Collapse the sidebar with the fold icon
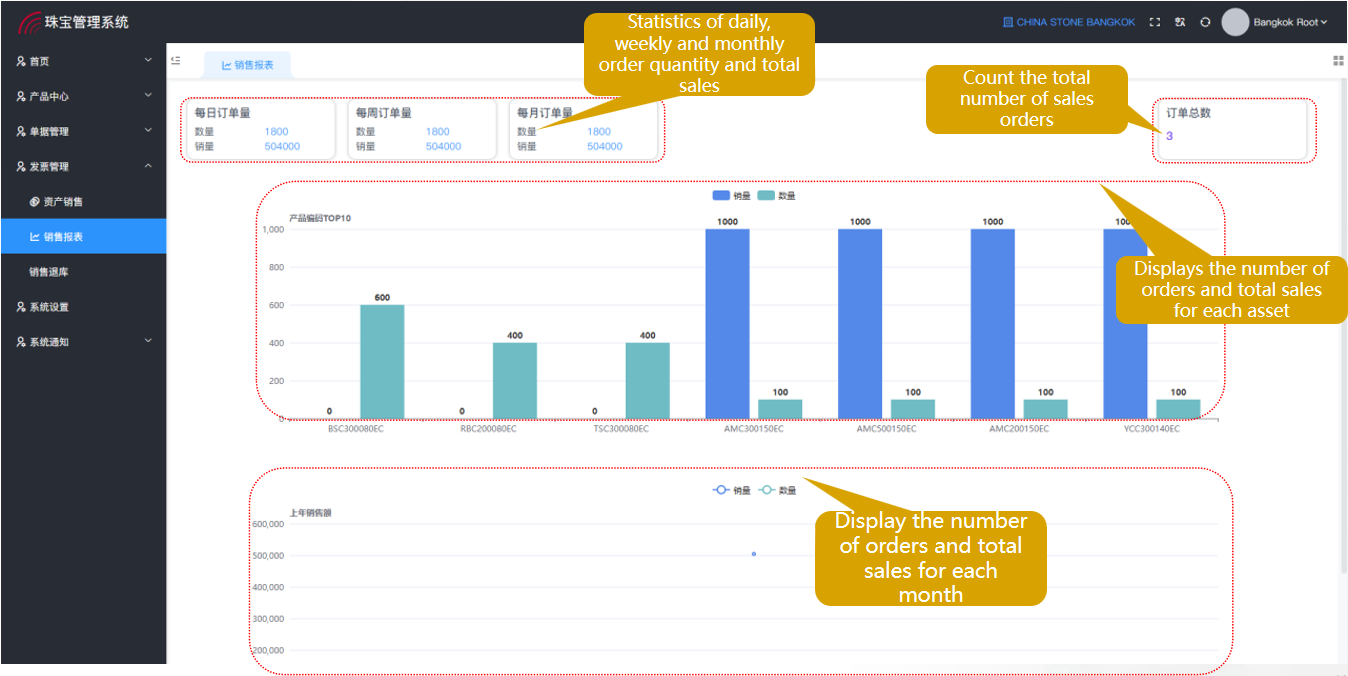The image size is (1348, 676). point(175,60)
